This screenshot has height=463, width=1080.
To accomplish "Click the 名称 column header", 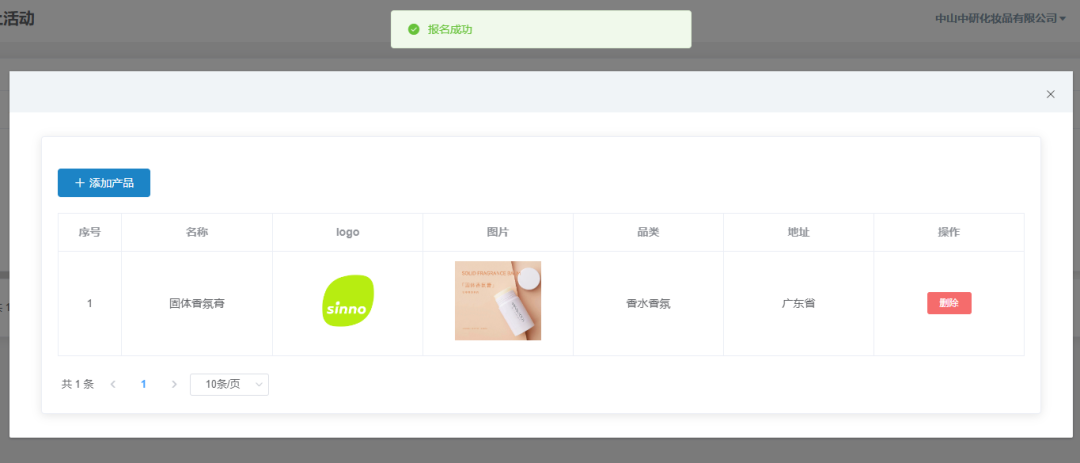I will click(197, 232).
